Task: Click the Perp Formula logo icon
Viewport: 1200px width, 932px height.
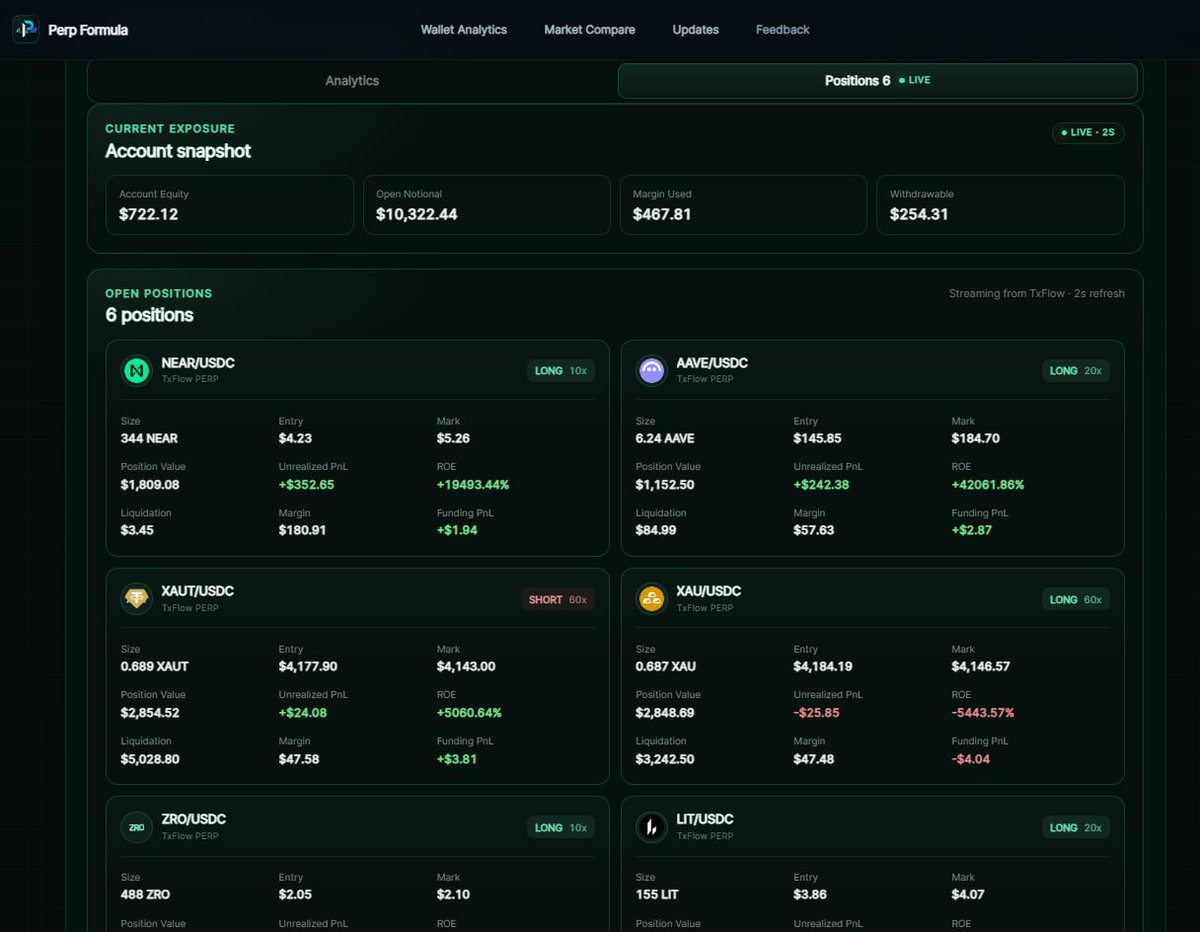Action: click(26, 29)
